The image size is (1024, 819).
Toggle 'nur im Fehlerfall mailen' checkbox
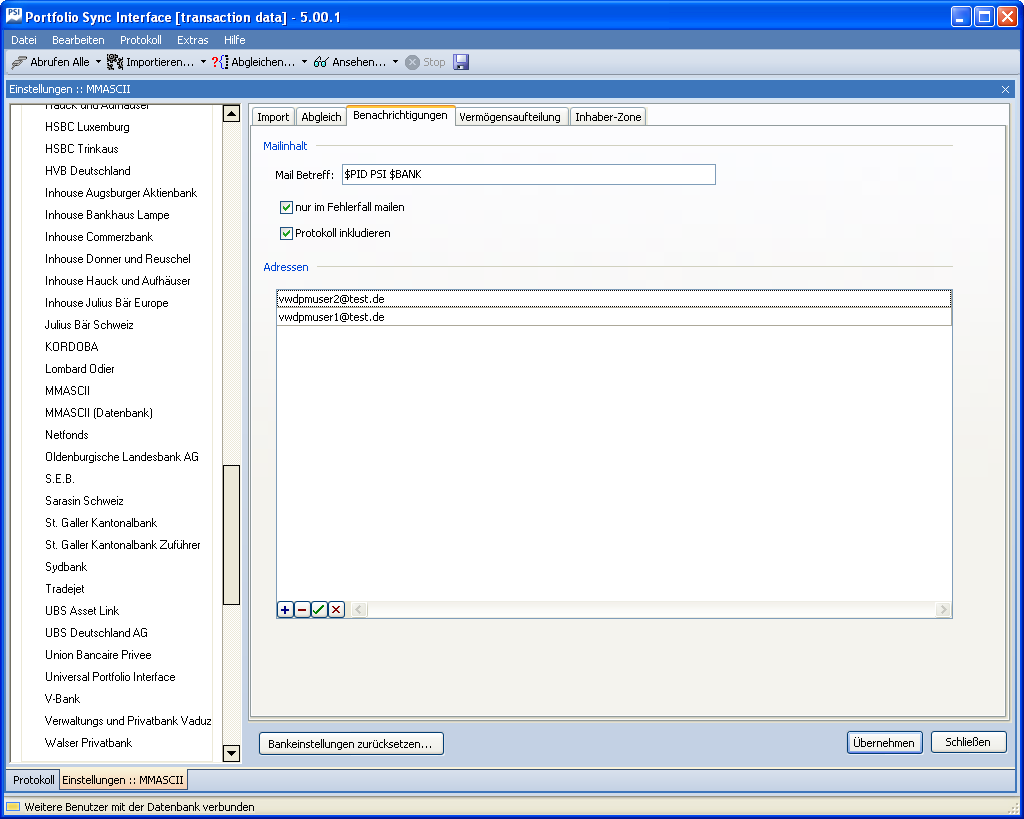tap(287, 208)
